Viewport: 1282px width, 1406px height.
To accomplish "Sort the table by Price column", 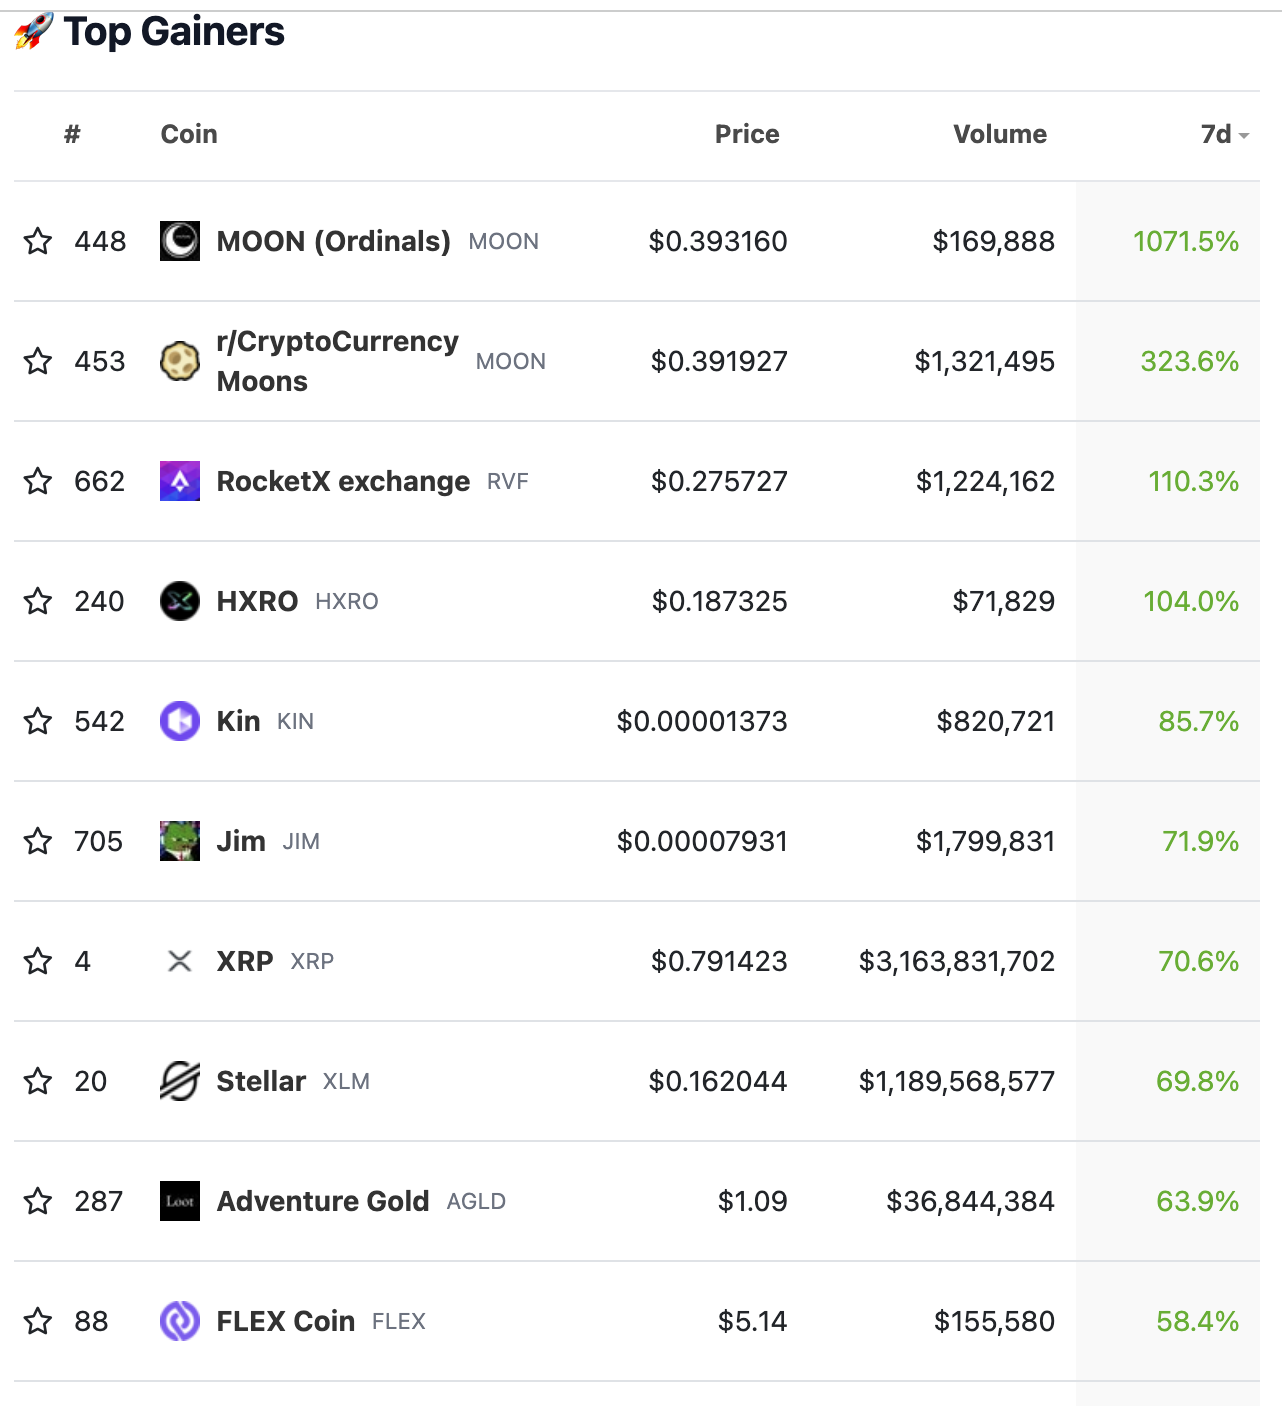I will coord(746,135).
